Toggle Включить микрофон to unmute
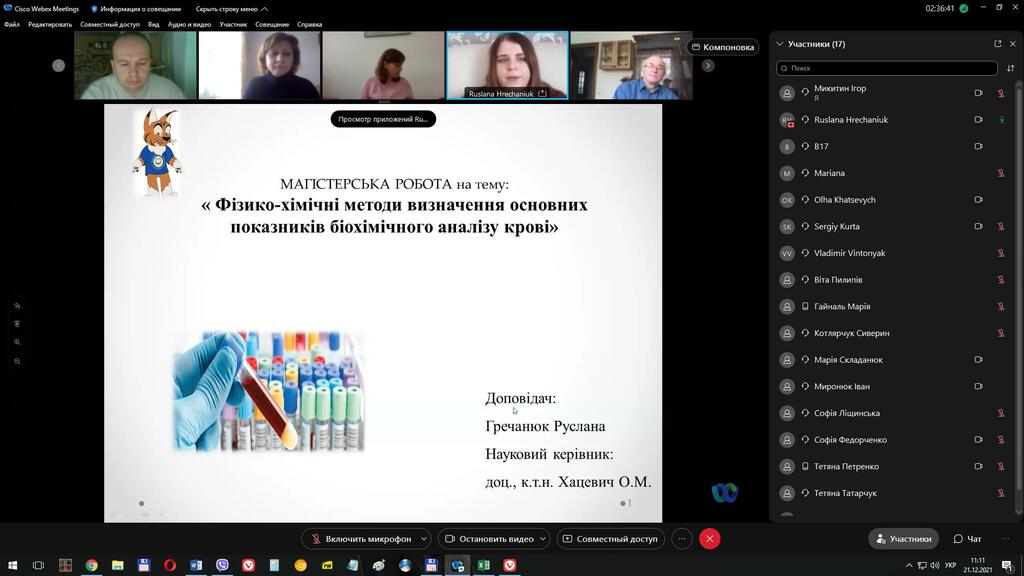Viewport: 1024px width, 576px height. [x=361, y=539]
